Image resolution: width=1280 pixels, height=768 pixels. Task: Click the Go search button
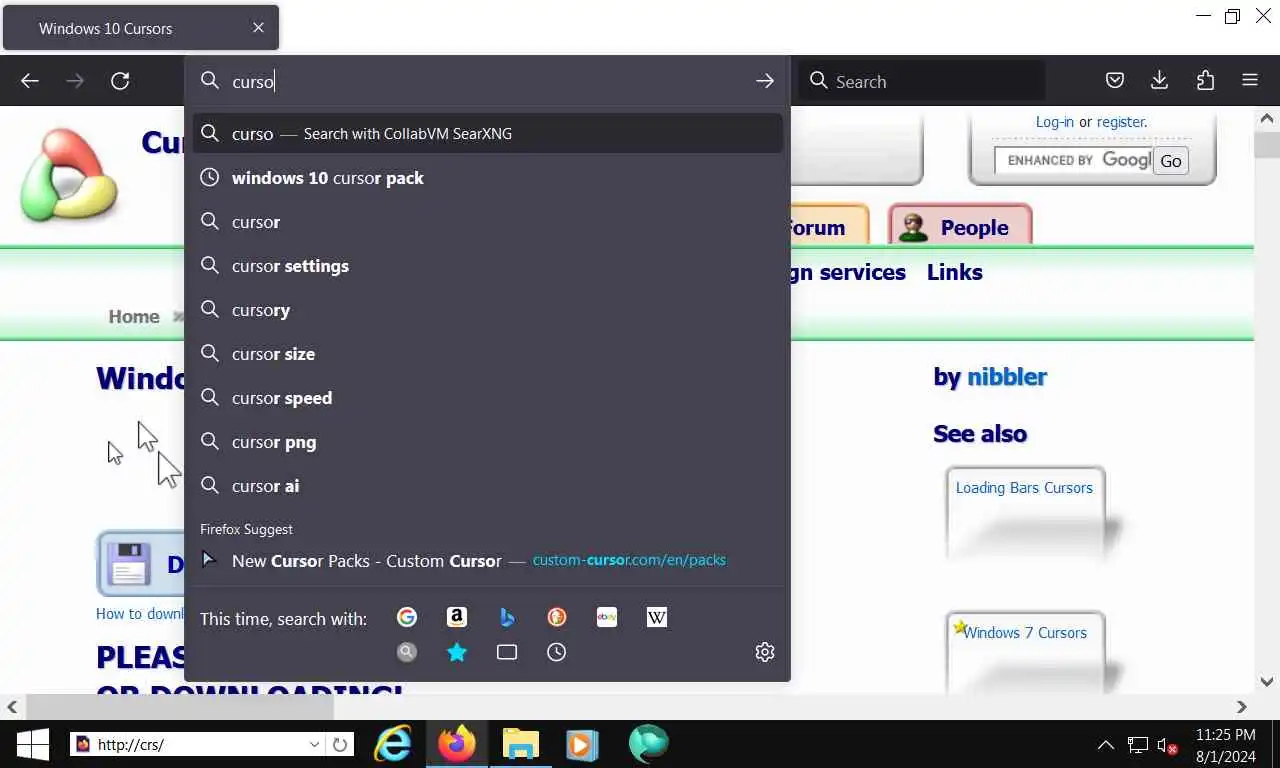point(1171,161)
